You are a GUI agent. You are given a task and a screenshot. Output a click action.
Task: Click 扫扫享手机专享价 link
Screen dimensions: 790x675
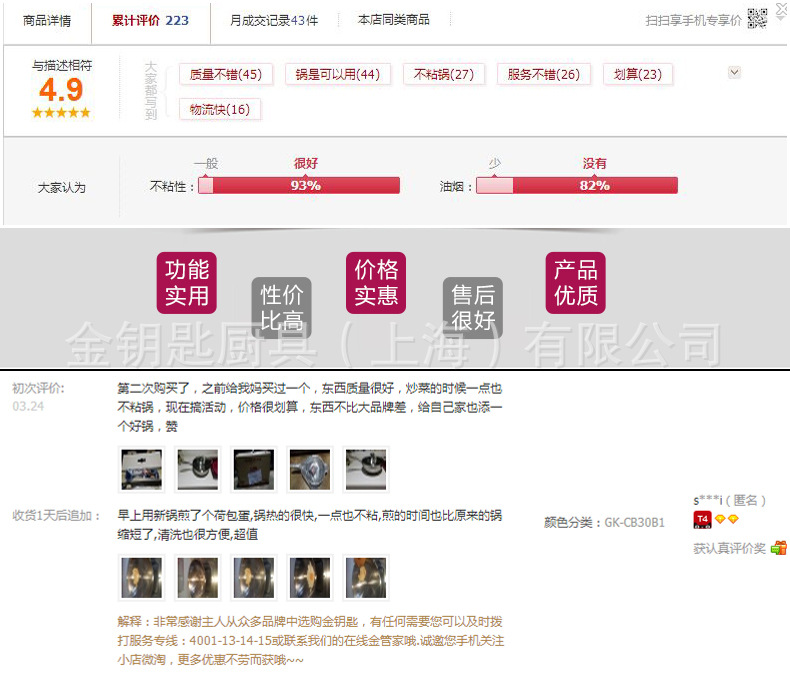pyautogui.click(x=693, y=20)
